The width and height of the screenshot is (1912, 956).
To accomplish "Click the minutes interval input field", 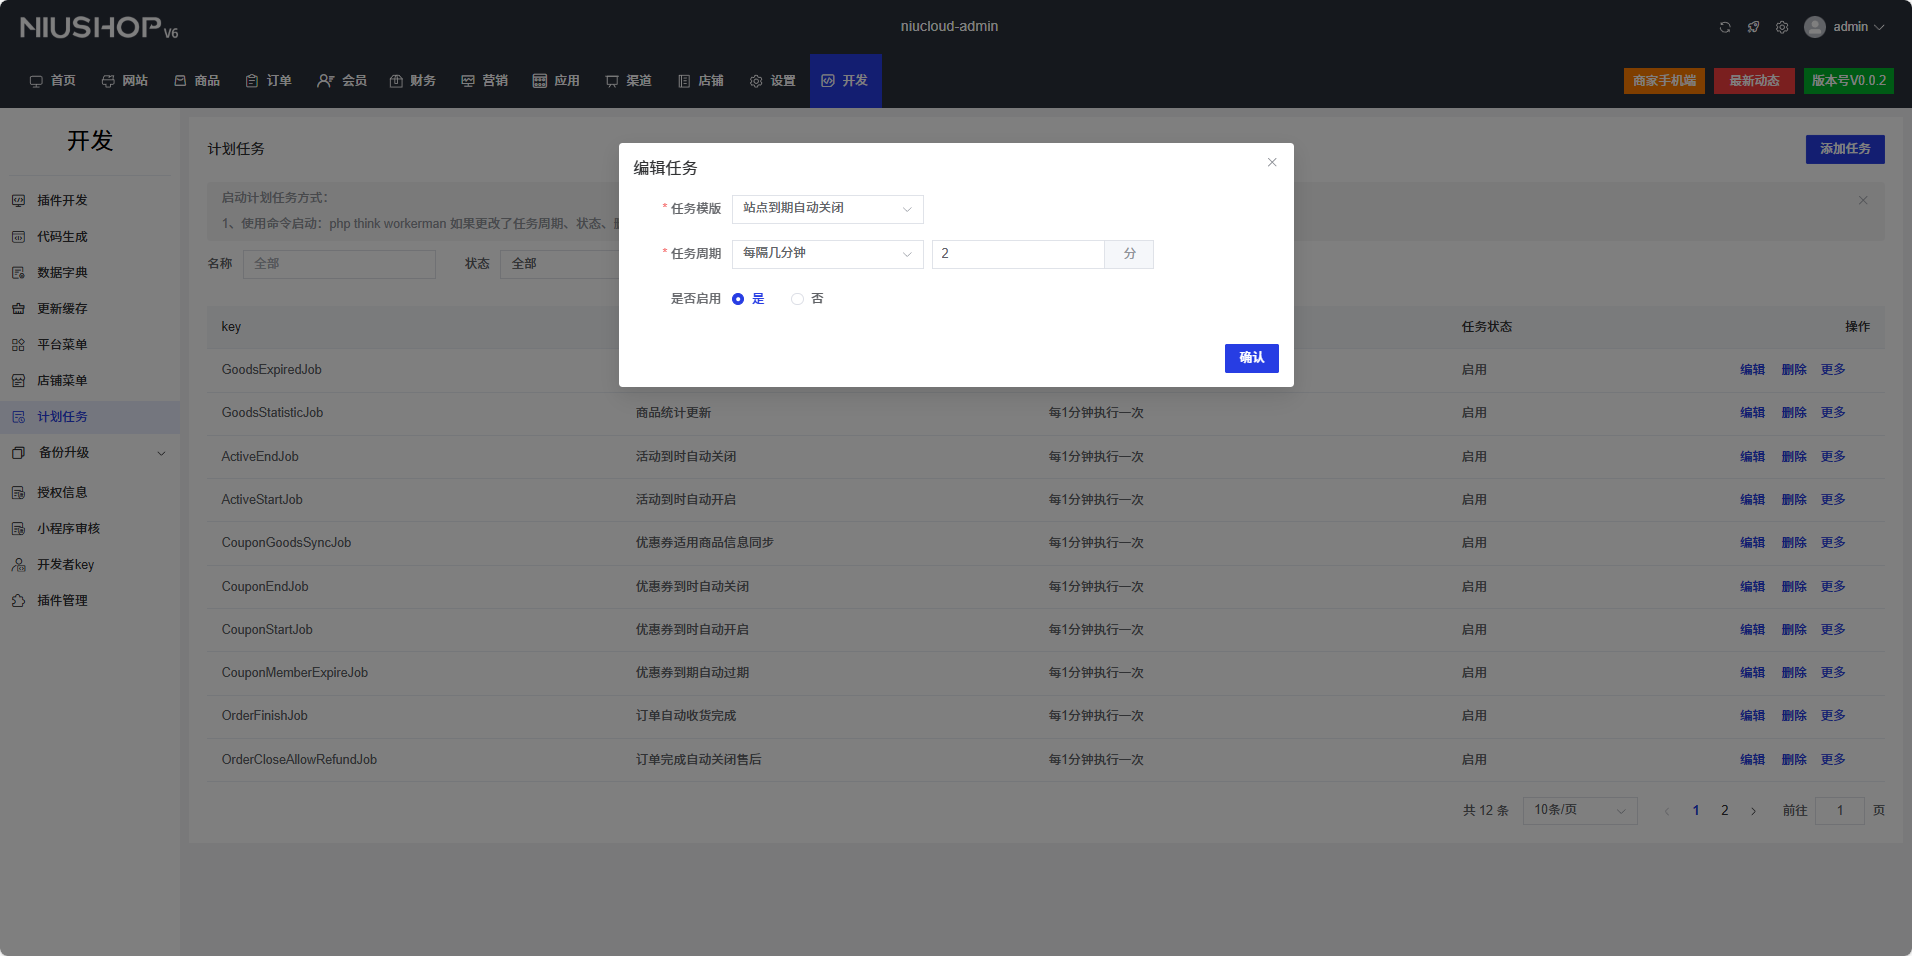I will (x=1017, y=254).
